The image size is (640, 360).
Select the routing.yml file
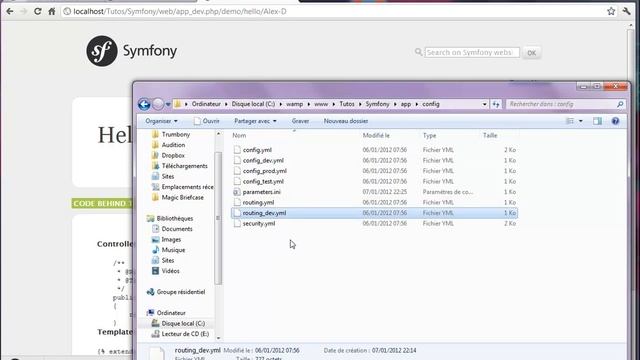click(x=374, y=202)
